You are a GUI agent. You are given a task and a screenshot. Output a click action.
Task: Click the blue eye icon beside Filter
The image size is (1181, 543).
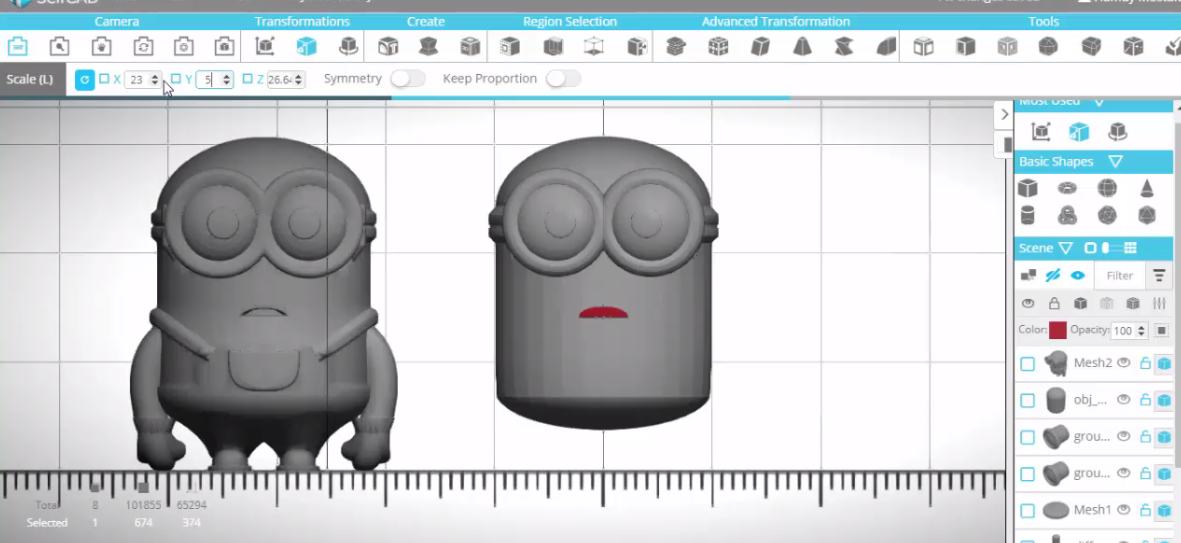tap(1078, 276)
